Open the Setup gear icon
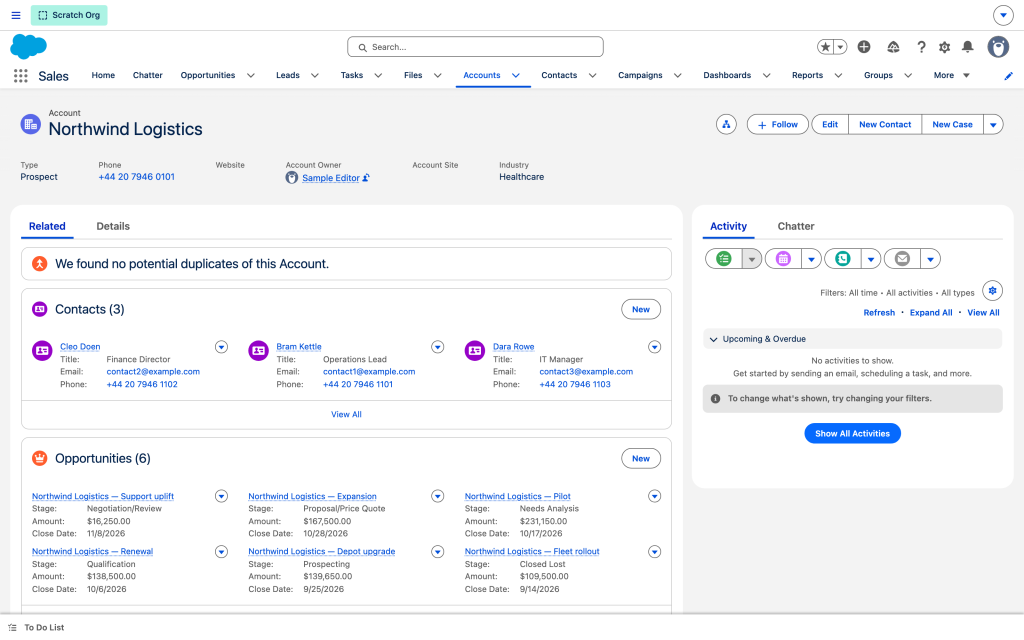Image resolution: width=1024 pixels, height=640 pixels. (944, 47)
